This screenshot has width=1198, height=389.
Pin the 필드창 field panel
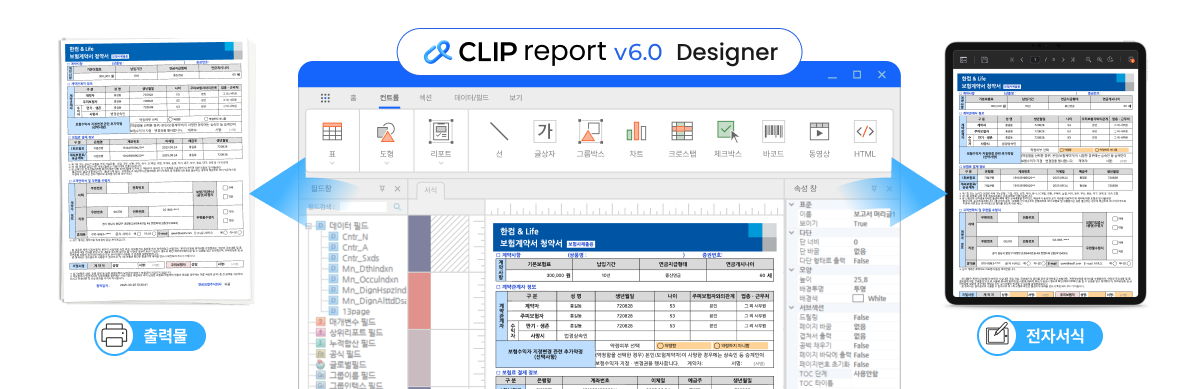point(382,188)
